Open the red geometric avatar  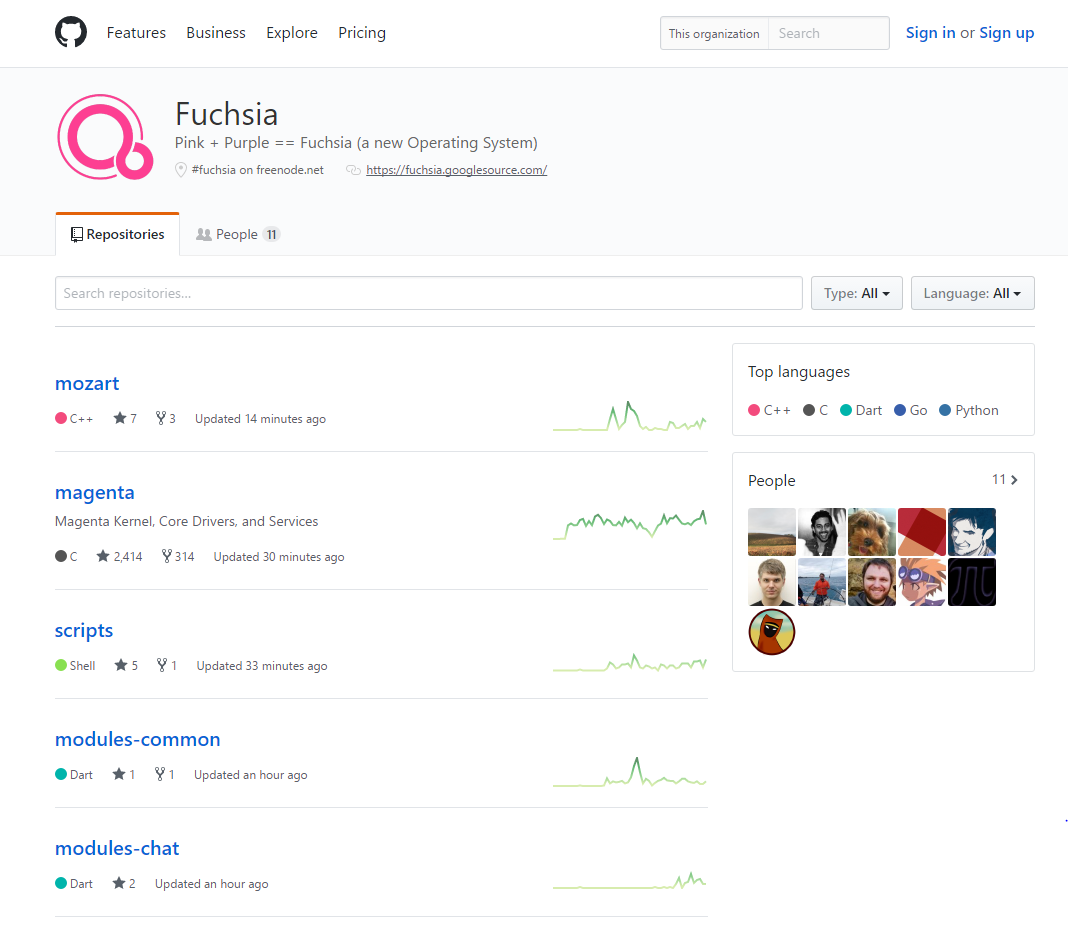tap(922, 532)
